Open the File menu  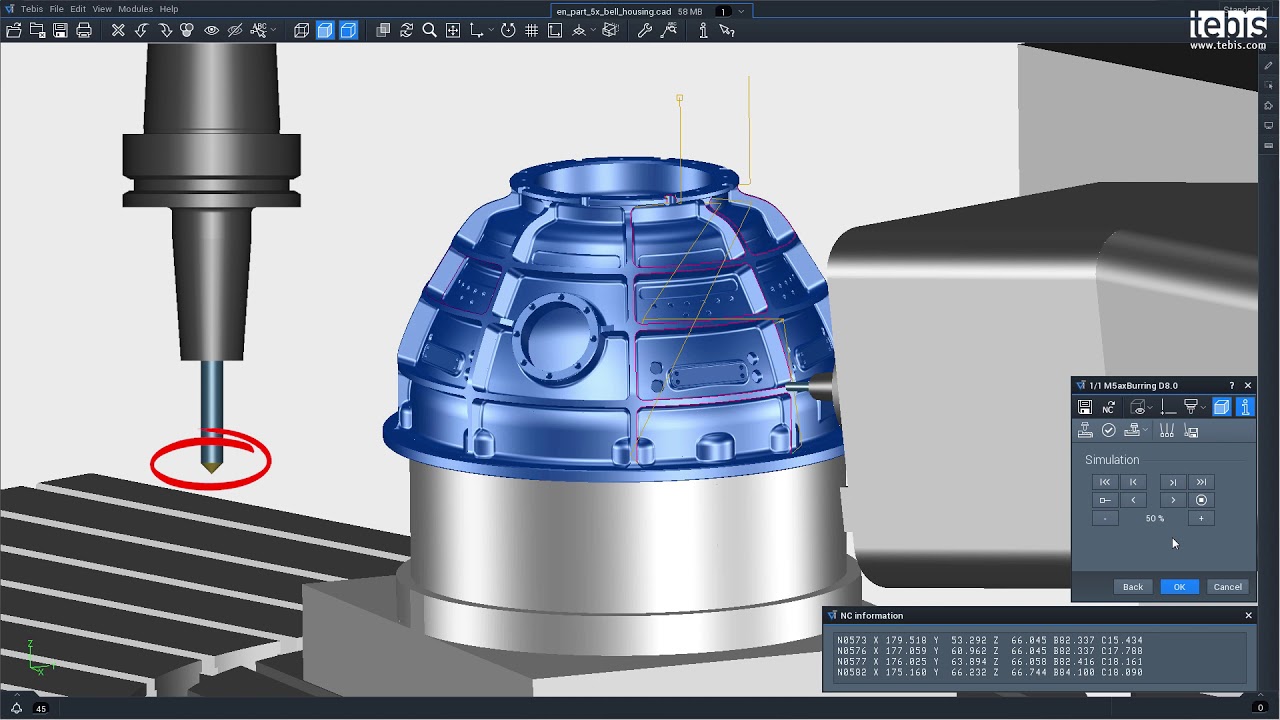[57, 9]
